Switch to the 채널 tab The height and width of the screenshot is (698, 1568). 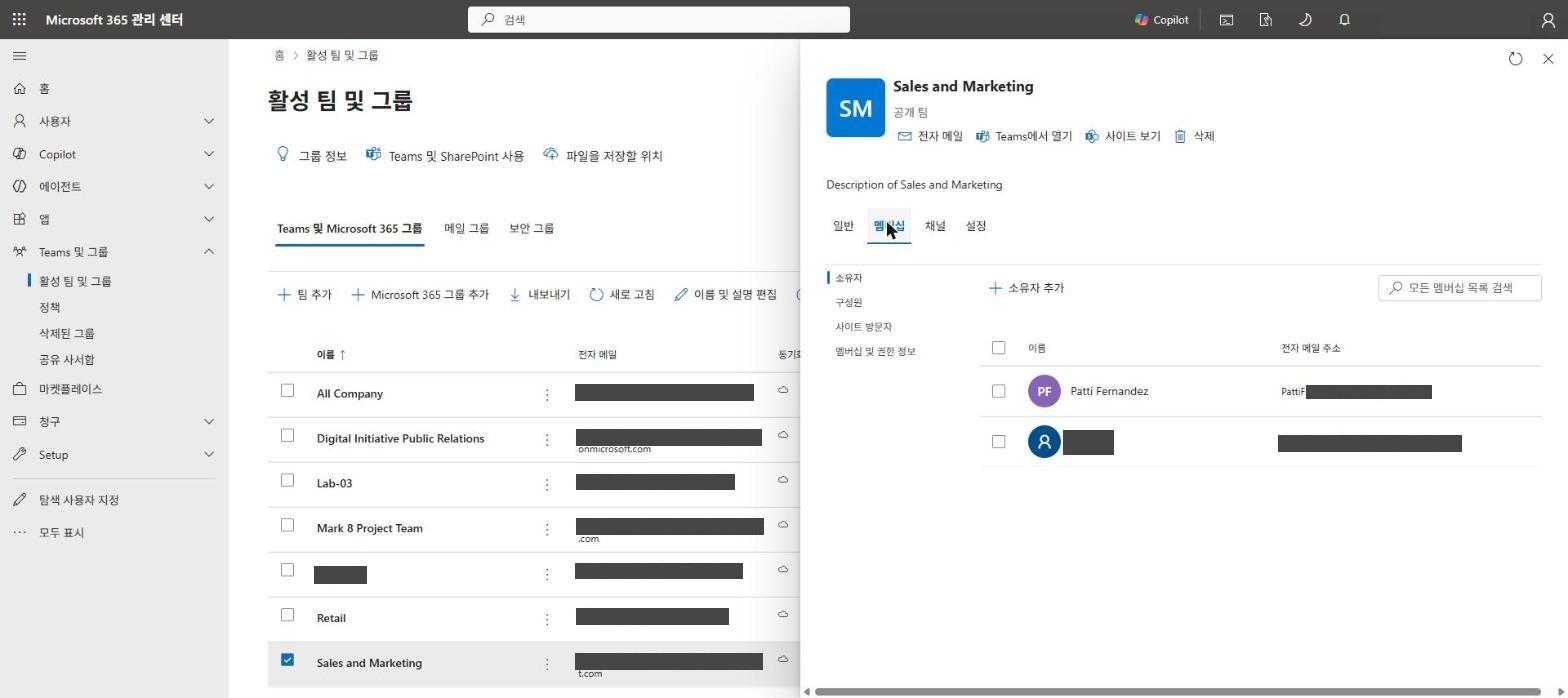click(x=935, y=226)
